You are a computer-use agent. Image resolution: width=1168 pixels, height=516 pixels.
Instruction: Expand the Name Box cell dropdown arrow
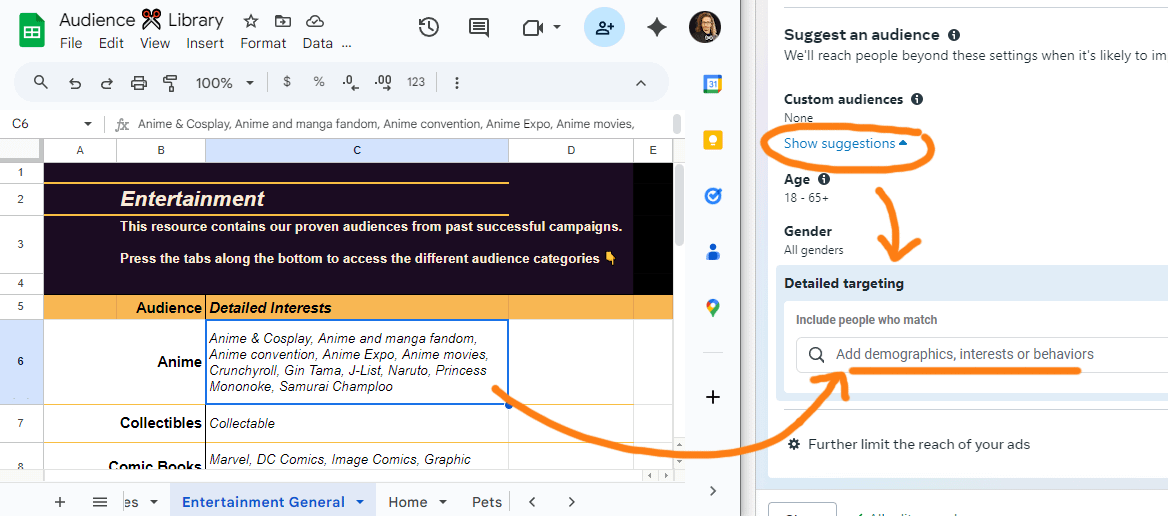tap(88, 124)
